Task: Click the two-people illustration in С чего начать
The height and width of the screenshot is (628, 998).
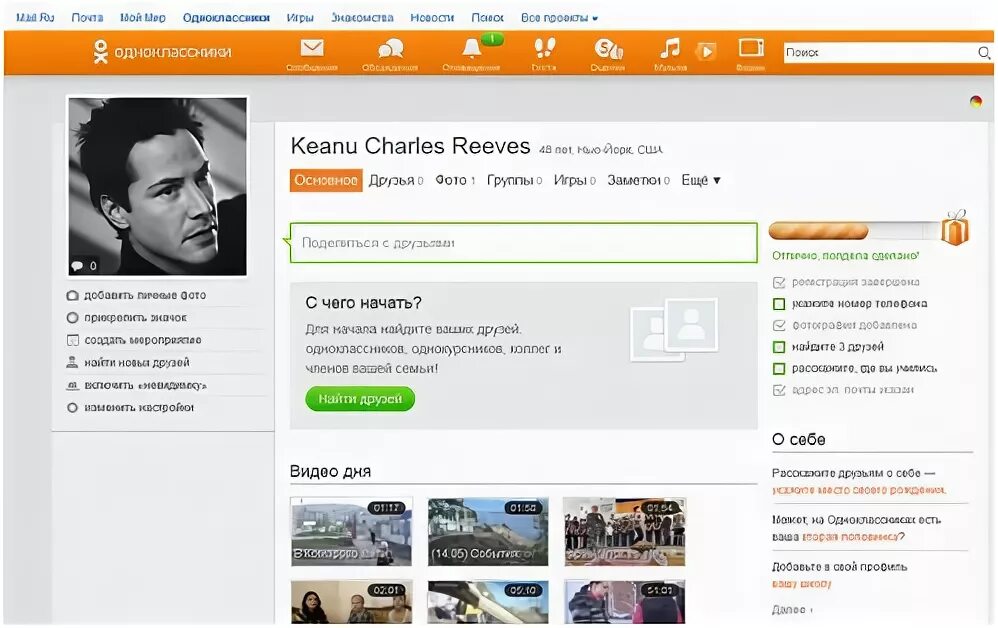Action: coord(674,329)
